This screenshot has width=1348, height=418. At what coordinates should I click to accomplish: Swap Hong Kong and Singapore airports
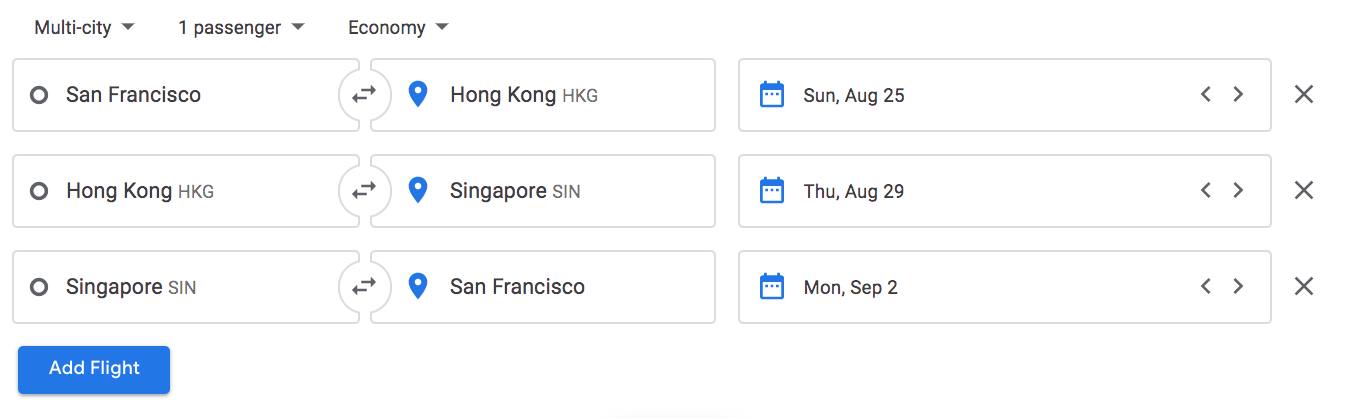pyautogui.click(x=364, y=191)
